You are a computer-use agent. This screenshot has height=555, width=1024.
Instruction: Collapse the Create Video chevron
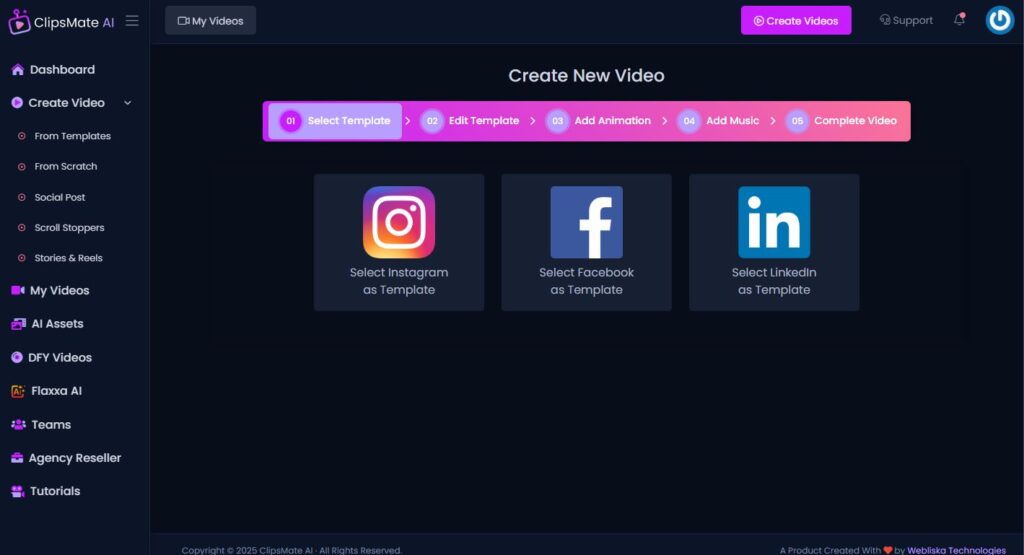coord(128,103)
